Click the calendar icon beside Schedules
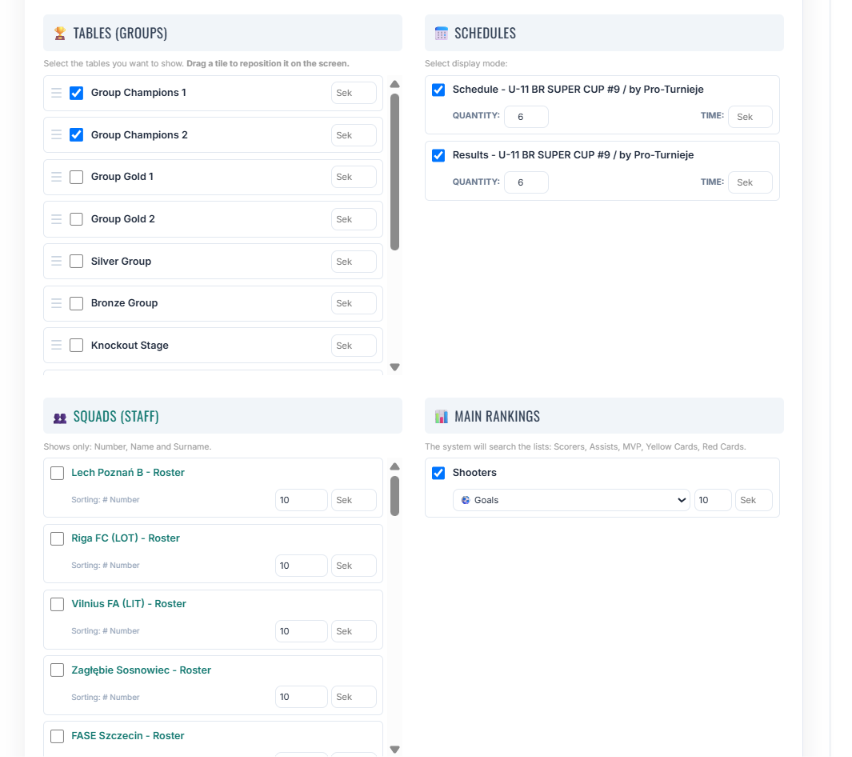 (x=441, y=33)
